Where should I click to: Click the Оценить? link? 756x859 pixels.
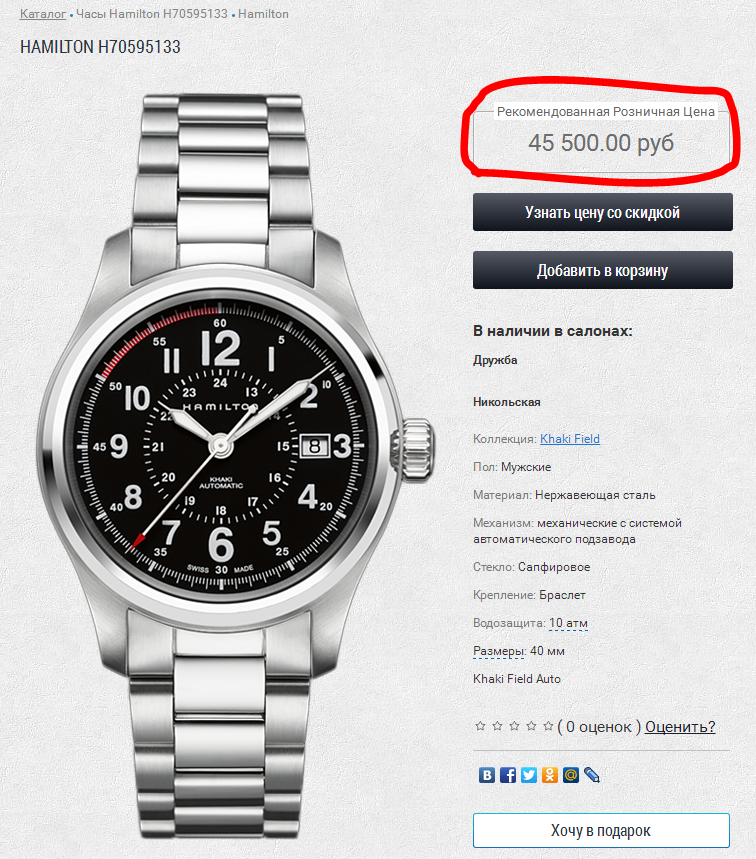[680, 726]
